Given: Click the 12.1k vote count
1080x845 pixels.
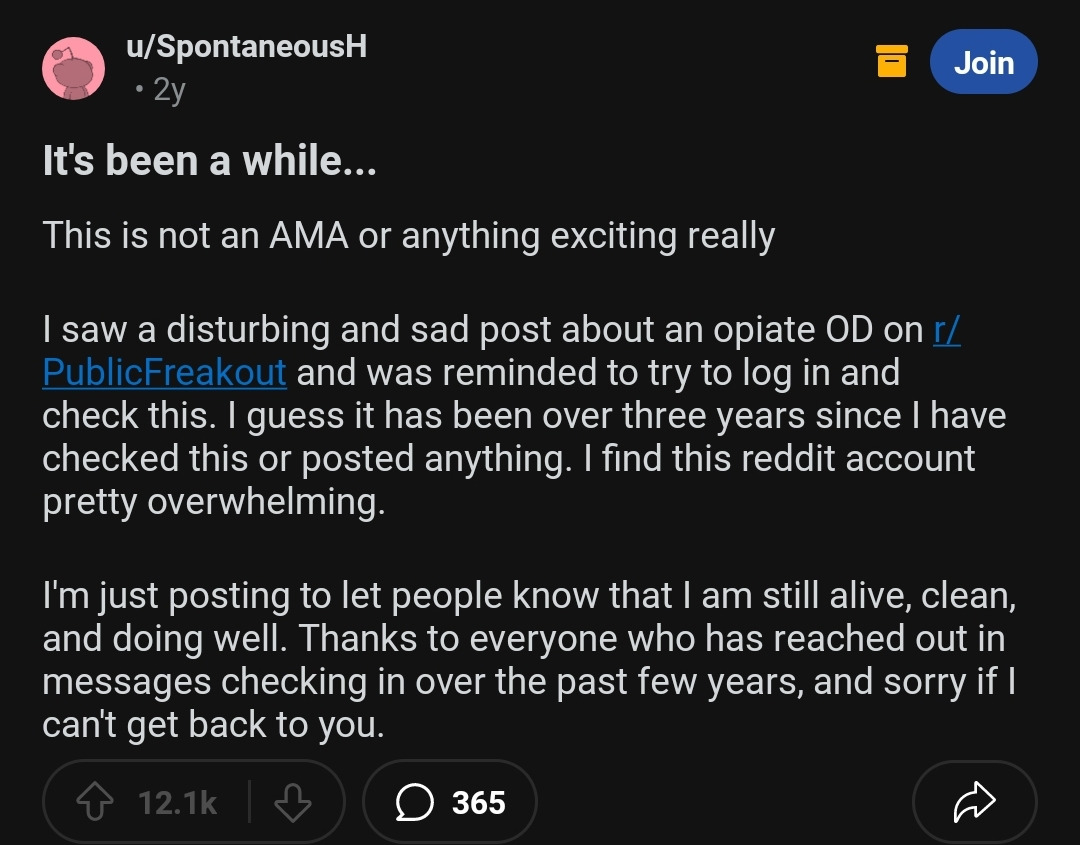Looking at the screenshot, I should pyautogui.click(x=178, y=802).
